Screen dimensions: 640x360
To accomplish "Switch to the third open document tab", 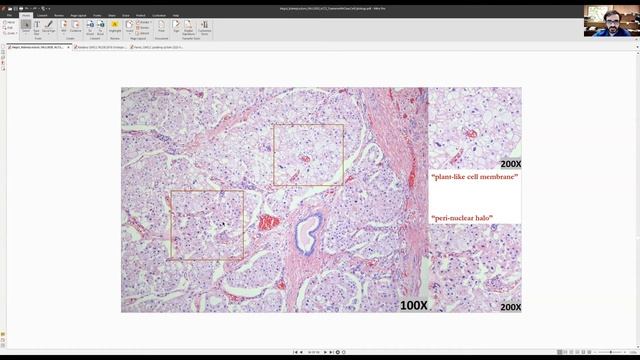I will point(156,47).
